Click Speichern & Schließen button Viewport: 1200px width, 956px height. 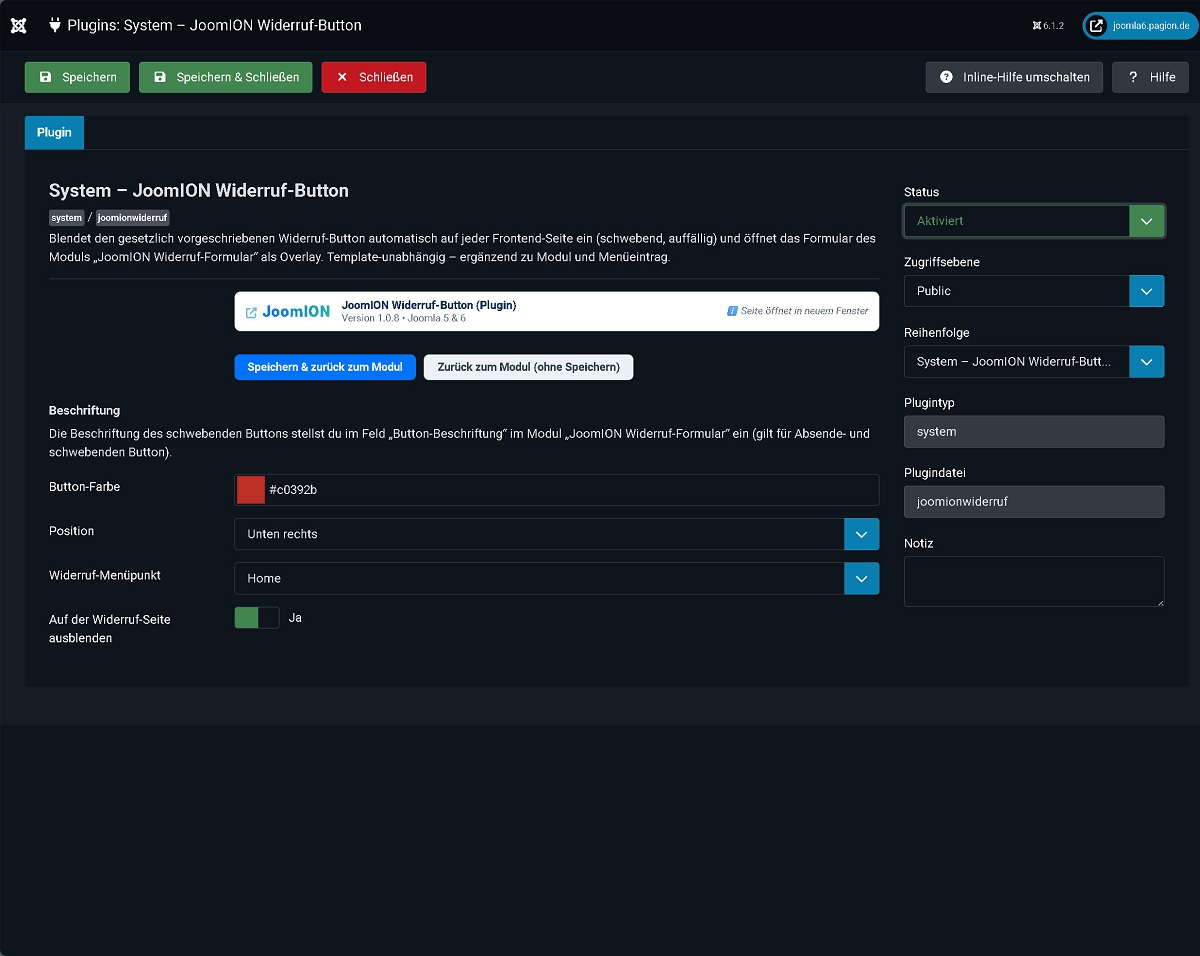[226, 77]
